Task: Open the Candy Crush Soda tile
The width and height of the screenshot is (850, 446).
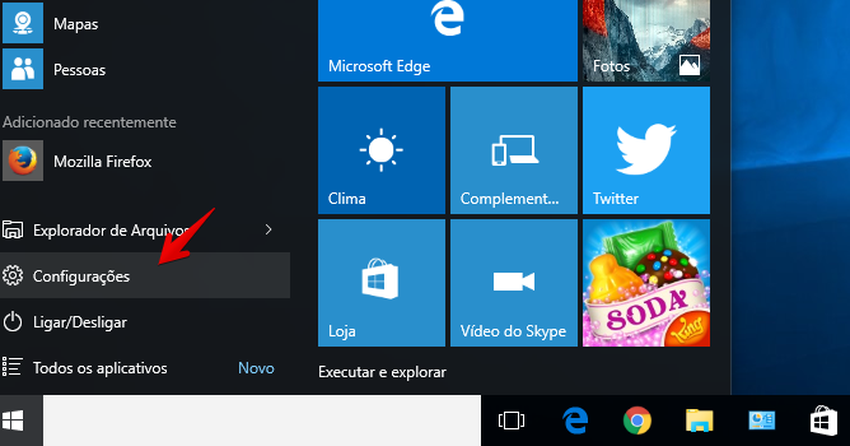Action: pyautogui.click(x=646, y=283)
